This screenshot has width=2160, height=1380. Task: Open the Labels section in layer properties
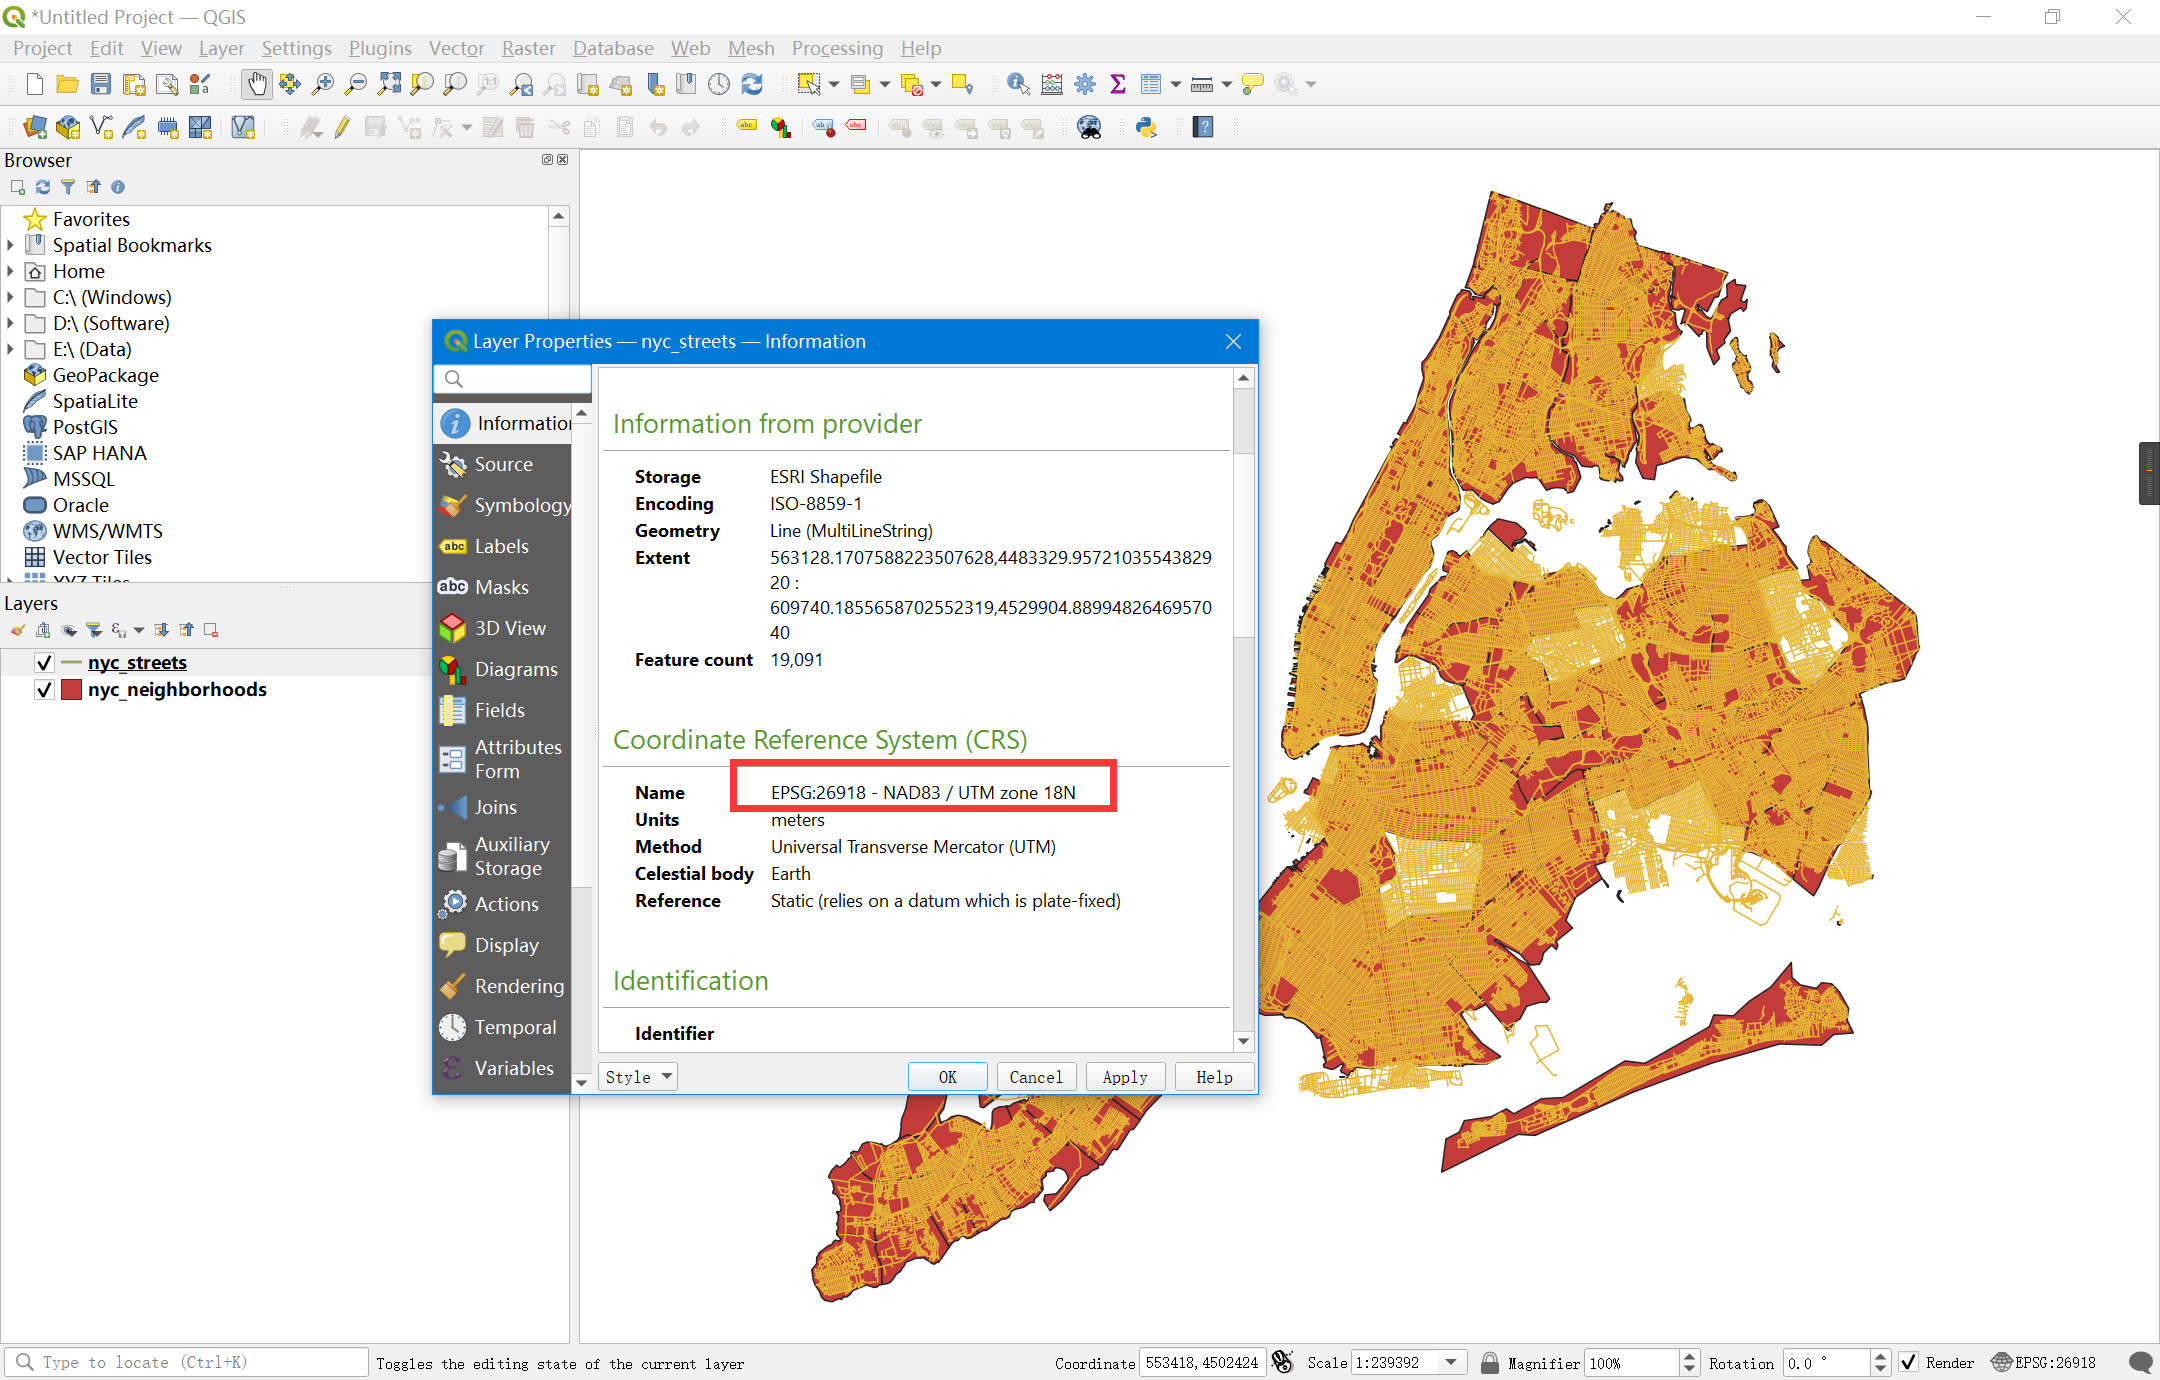501,546
